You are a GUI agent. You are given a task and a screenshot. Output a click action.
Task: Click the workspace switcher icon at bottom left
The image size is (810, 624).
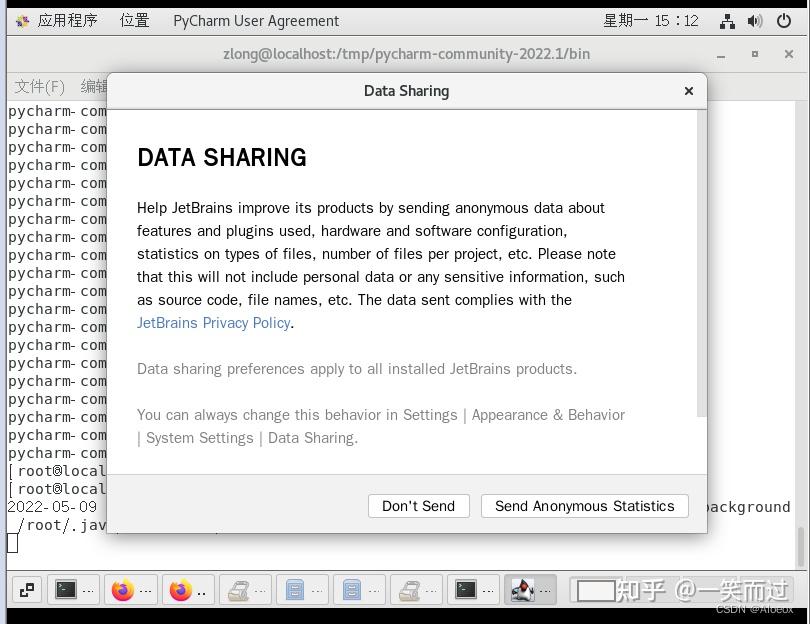(x=26, y=590)
